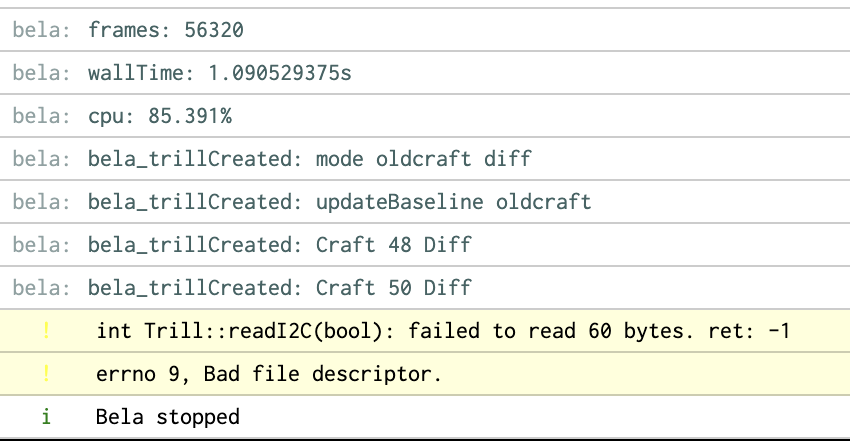
Task: Click the info icon beside Bela stopped
Action: [x=46, y=416]
